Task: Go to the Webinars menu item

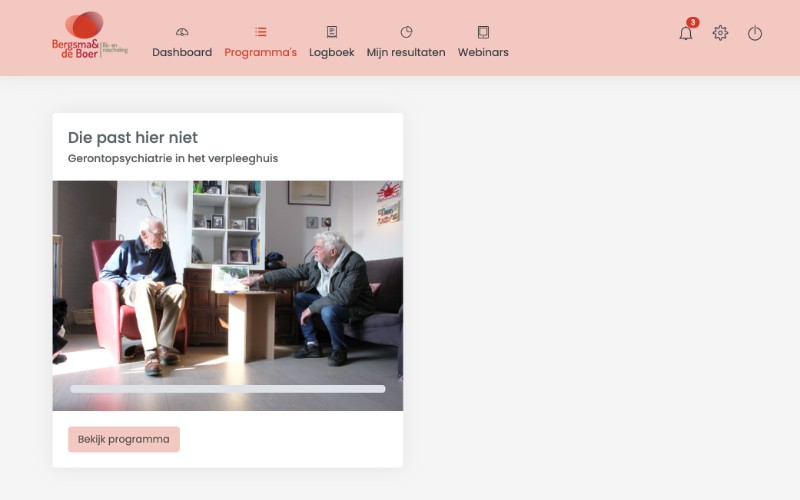Action: [x=483, y=52]
